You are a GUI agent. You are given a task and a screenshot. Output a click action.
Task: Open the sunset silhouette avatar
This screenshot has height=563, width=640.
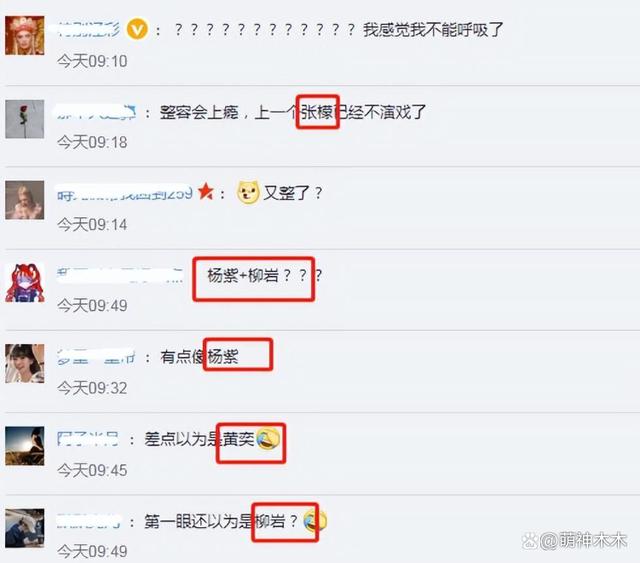tap(24, 446)
